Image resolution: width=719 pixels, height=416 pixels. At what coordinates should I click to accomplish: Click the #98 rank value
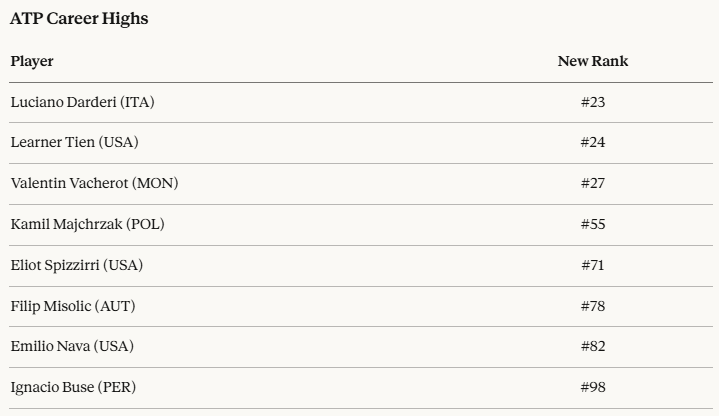pyautogui.click(x=593, y=387)
